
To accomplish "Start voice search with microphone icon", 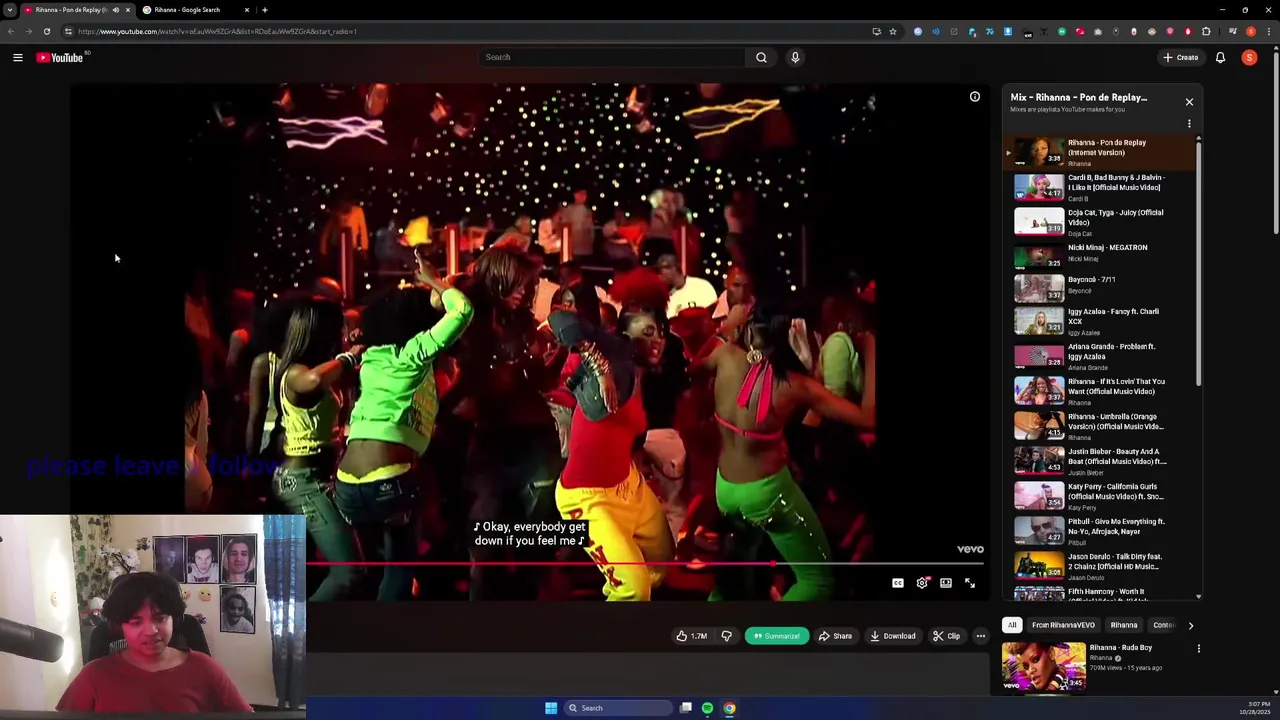I will pyautogui.click(x=795, y=57).
